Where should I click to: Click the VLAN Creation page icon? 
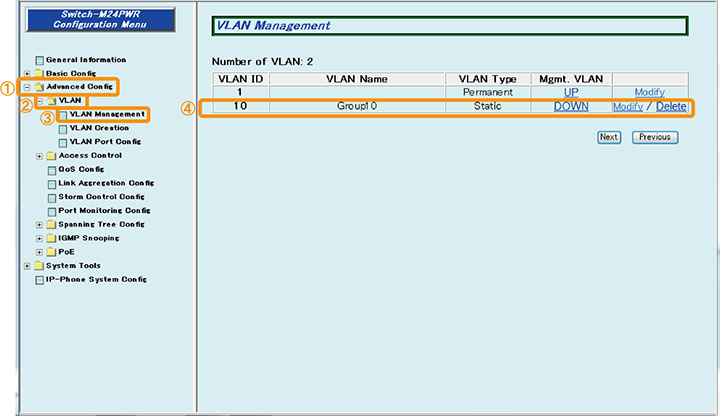point(63,129)
